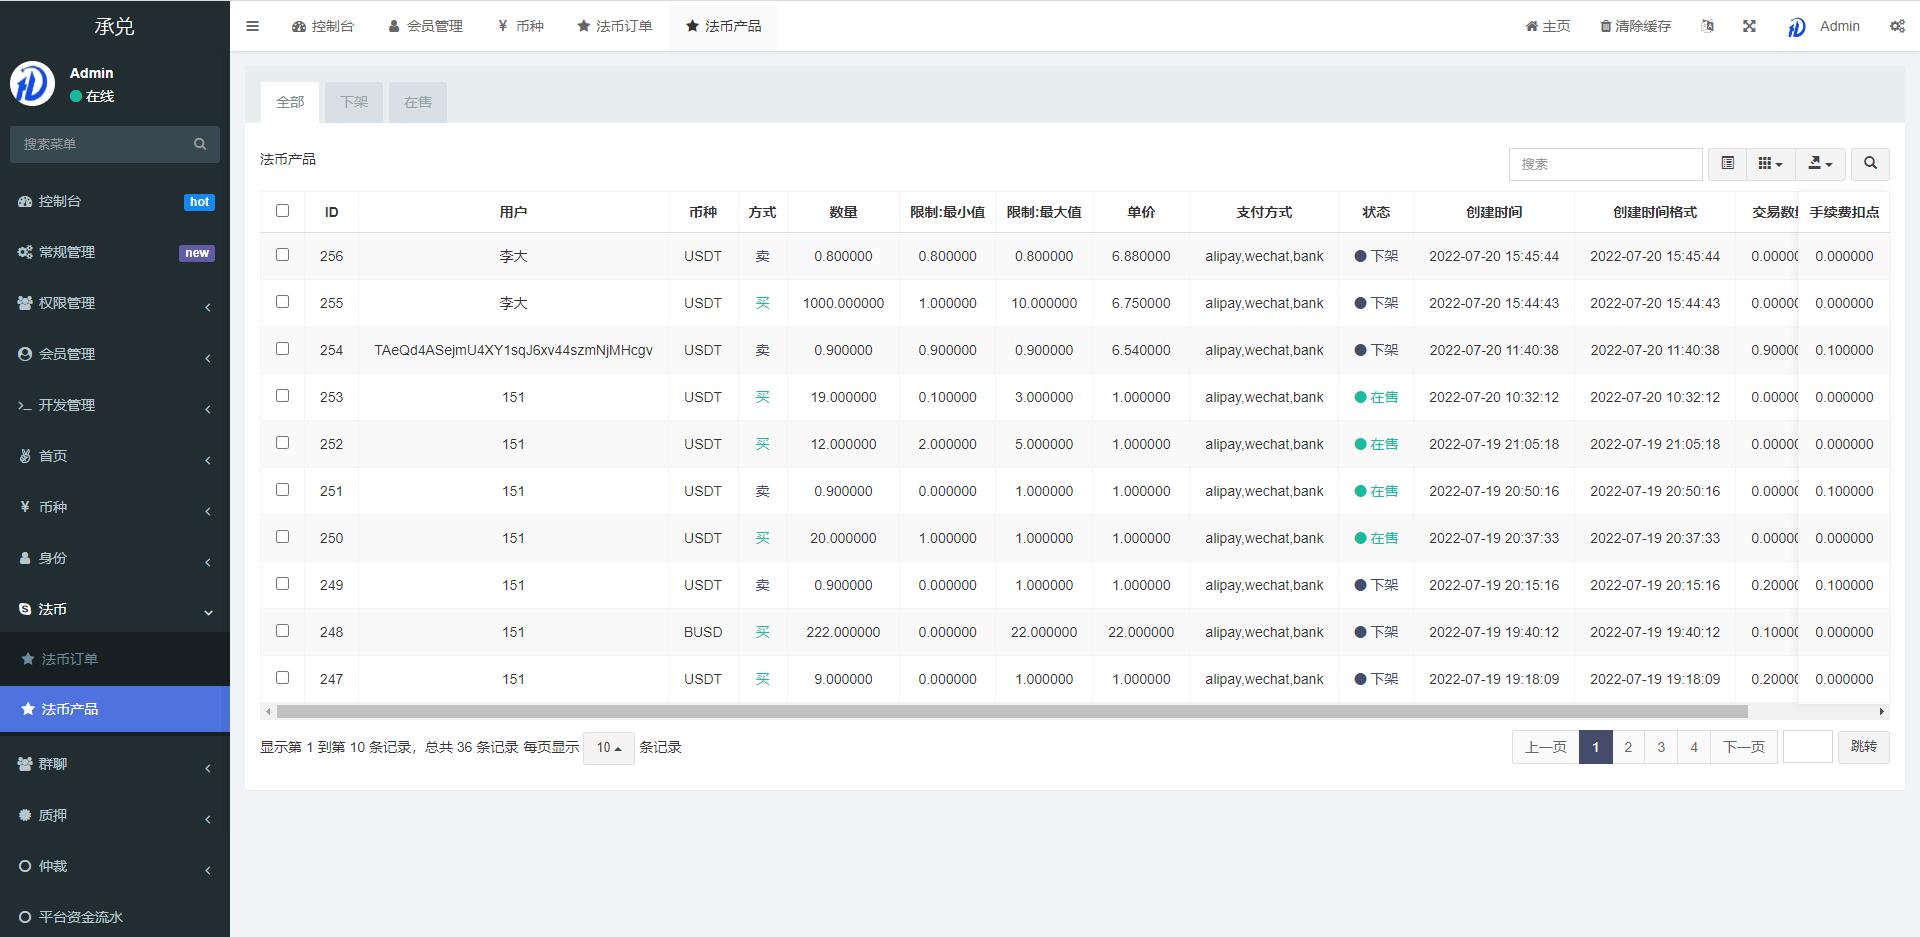Click the hamburger sidebar toggle icon
This screenshot has width=1920, height=937.
[x=252, y=26]
